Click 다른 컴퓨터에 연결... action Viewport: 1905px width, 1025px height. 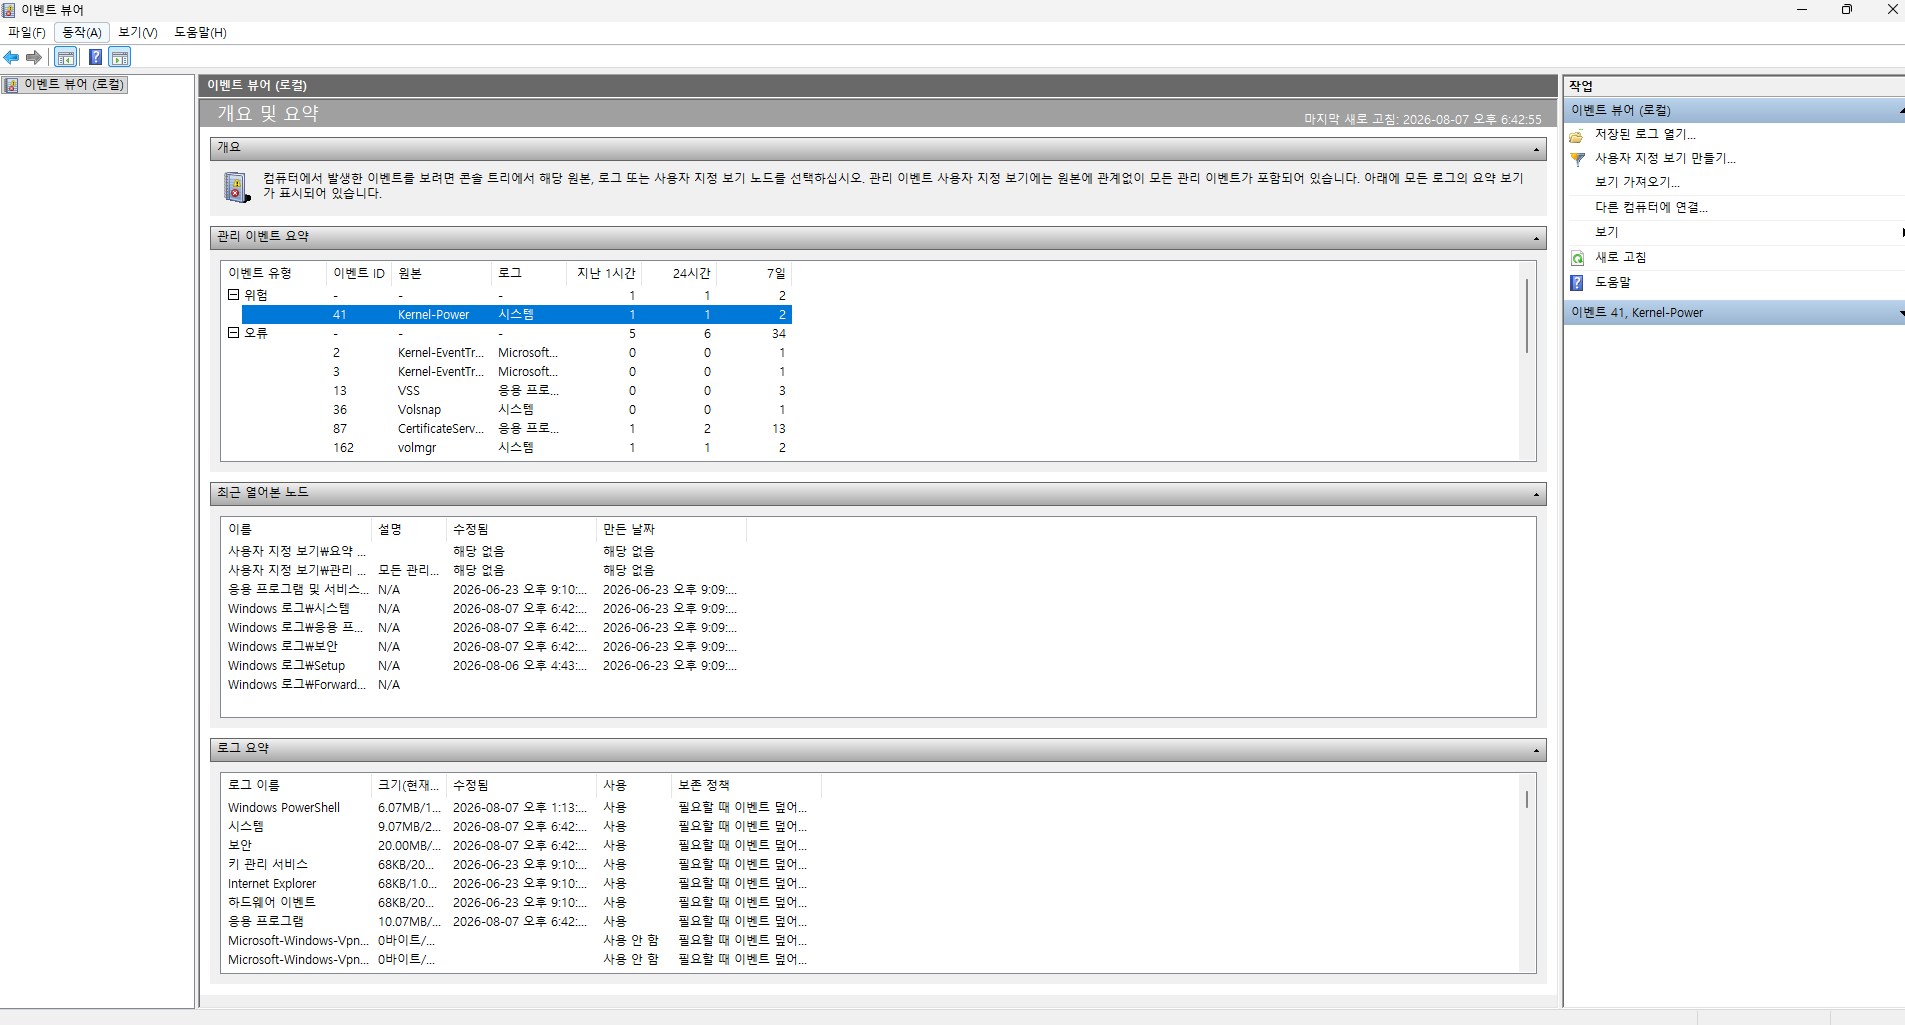[x=1651, y=207]
